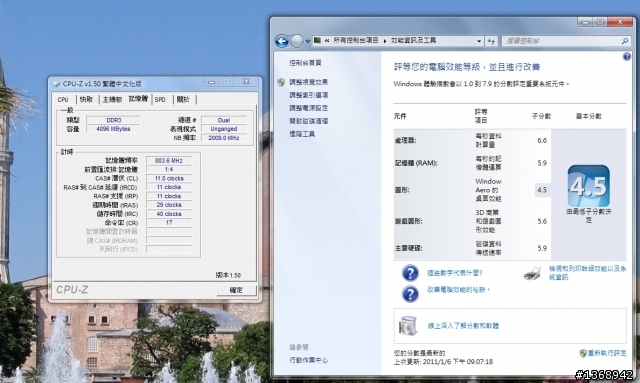Click the Control Panel icon in the address bar
The width and height of the screenshot is (640, 383).
[317, 40]
